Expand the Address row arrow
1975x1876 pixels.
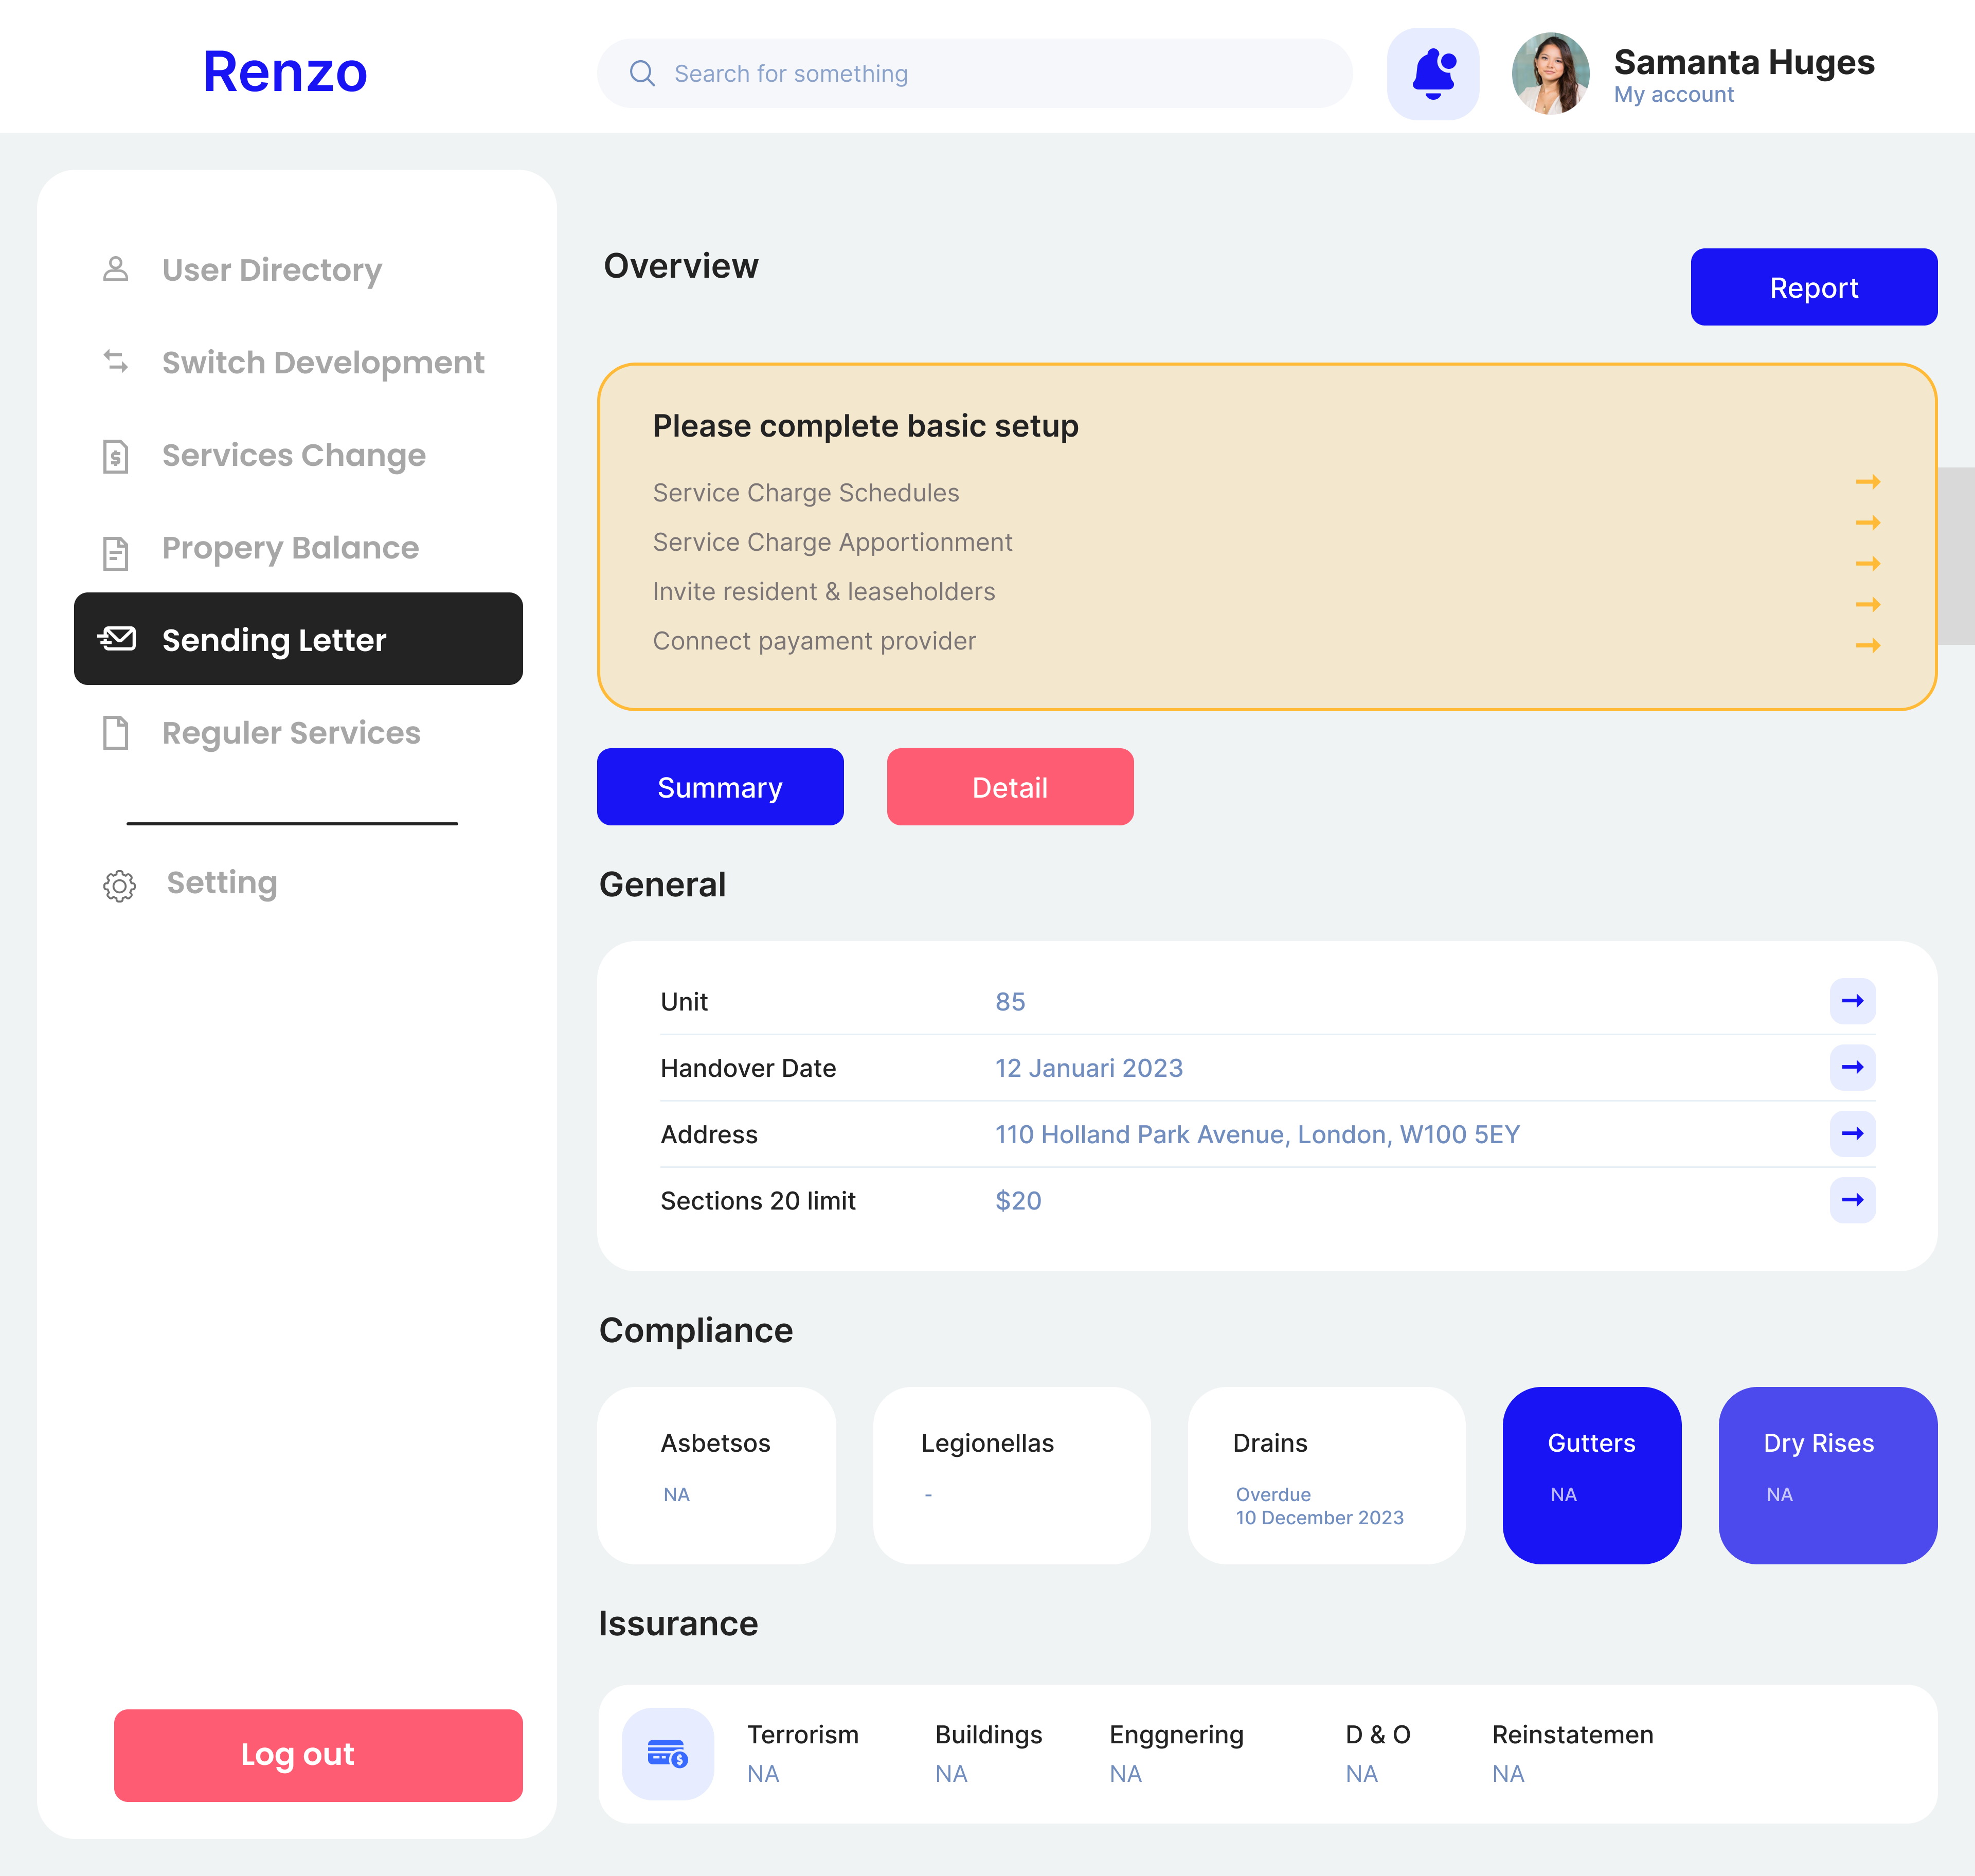[x=1852, y=1134]
